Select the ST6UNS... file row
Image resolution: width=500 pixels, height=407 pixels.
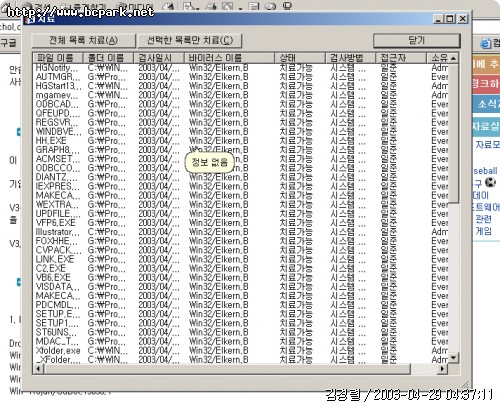[241, 333]
